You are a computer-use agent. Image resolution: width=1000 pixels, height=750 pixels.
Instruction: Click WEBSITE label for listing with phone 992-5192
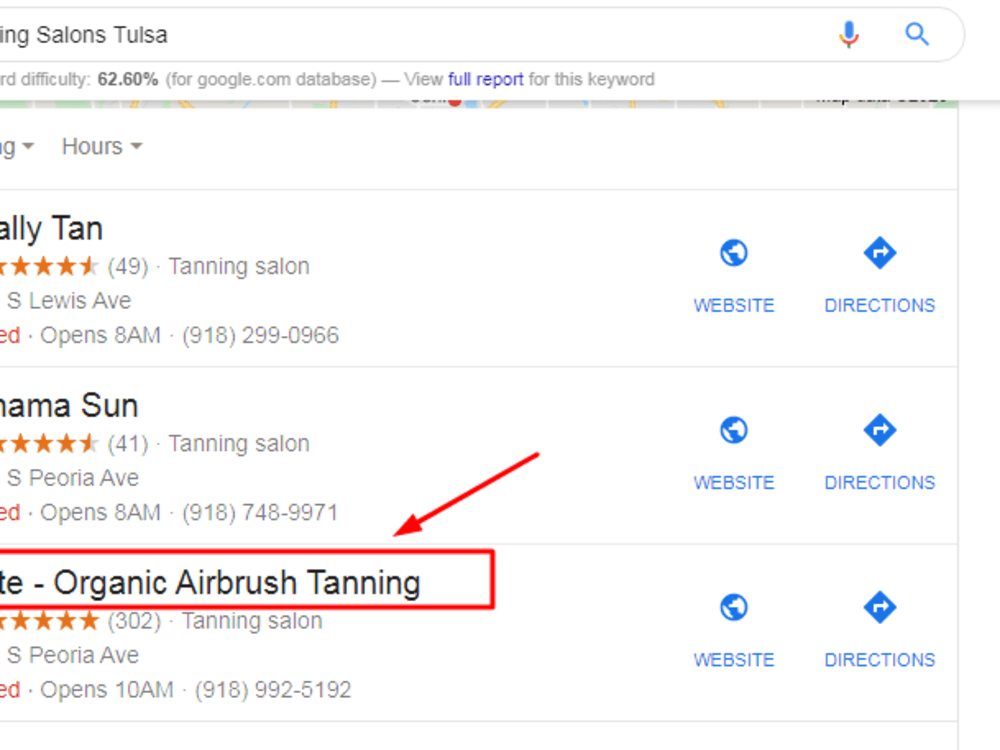coord(734,660)
